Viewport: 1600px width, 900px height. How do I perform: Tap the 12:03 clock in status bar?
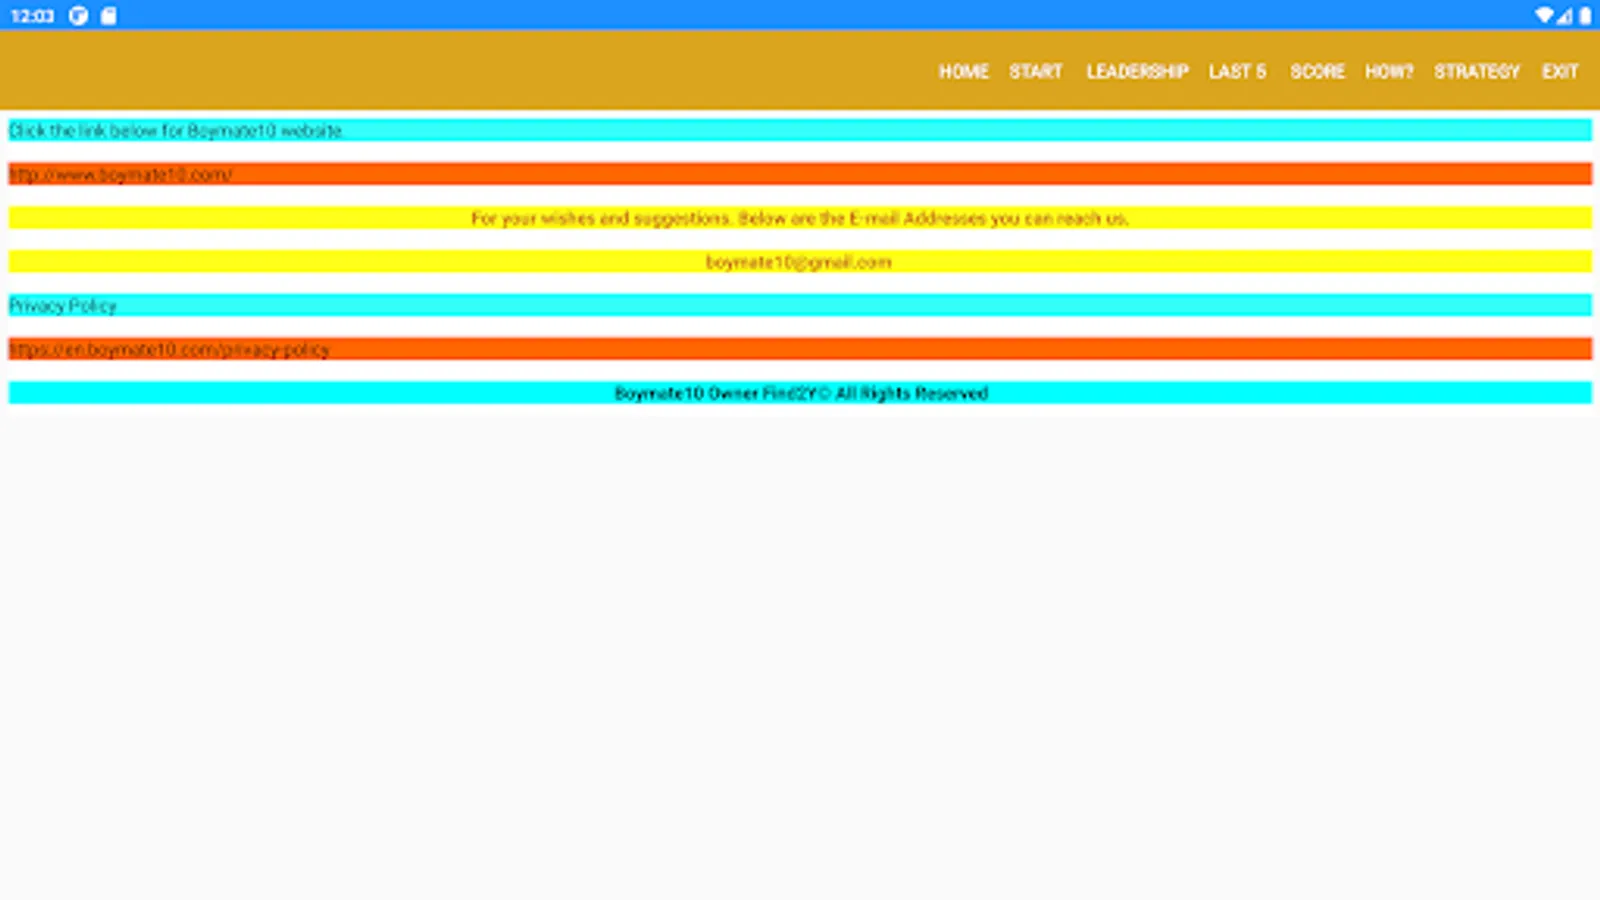(32, 15)
